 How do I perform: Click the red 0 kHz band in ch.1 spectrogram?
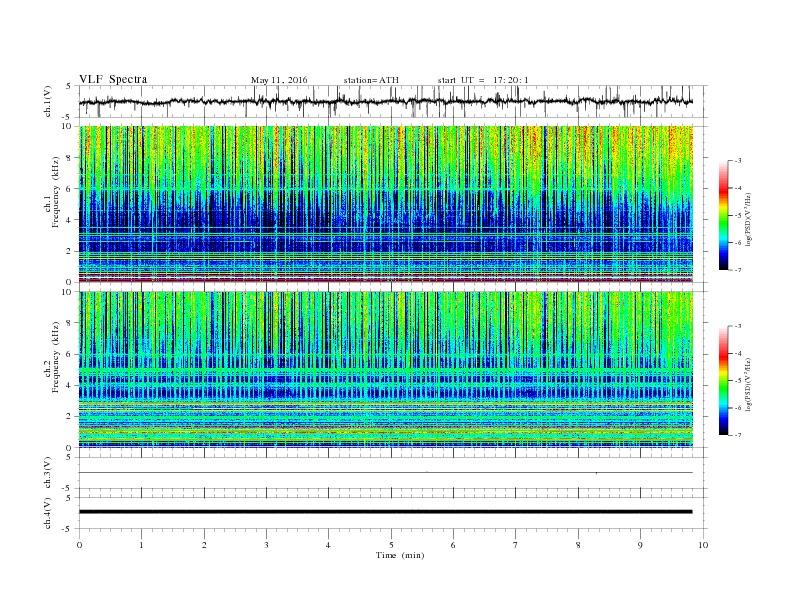point(385,279)
